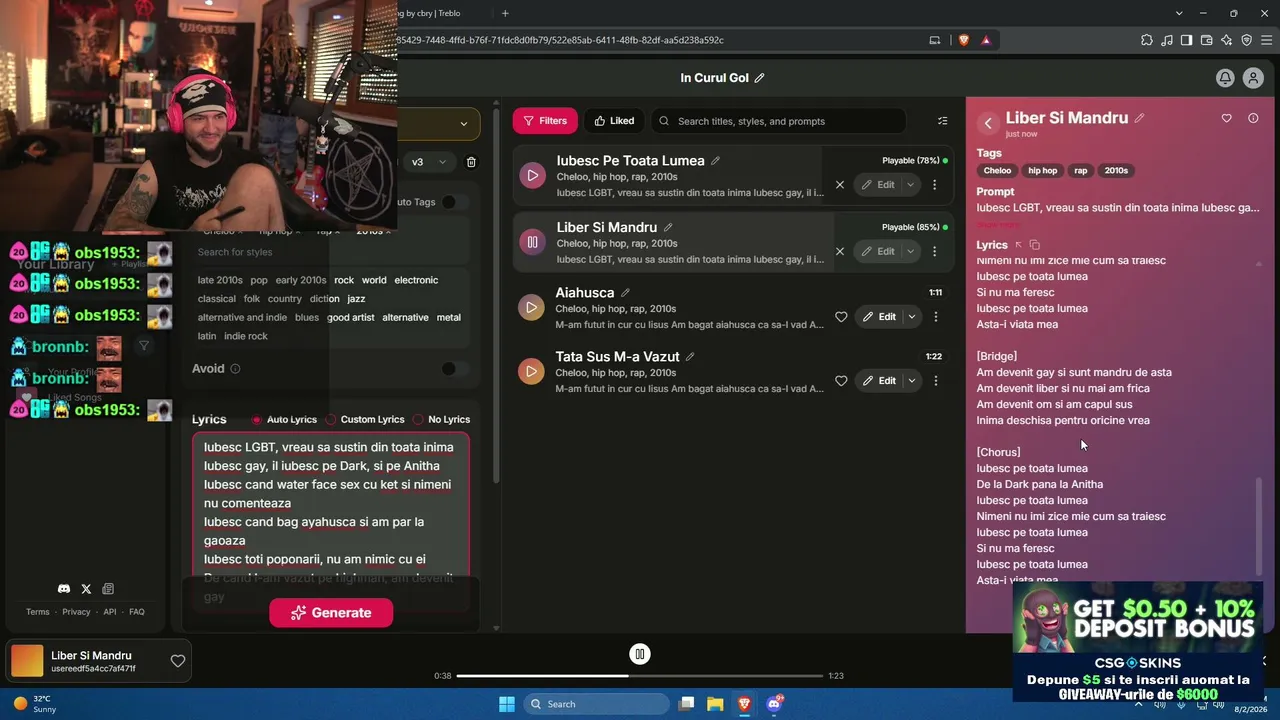Open the browser tab list dropdown
Viewport: 1280px width, 720px height.
coord(1180,13)
